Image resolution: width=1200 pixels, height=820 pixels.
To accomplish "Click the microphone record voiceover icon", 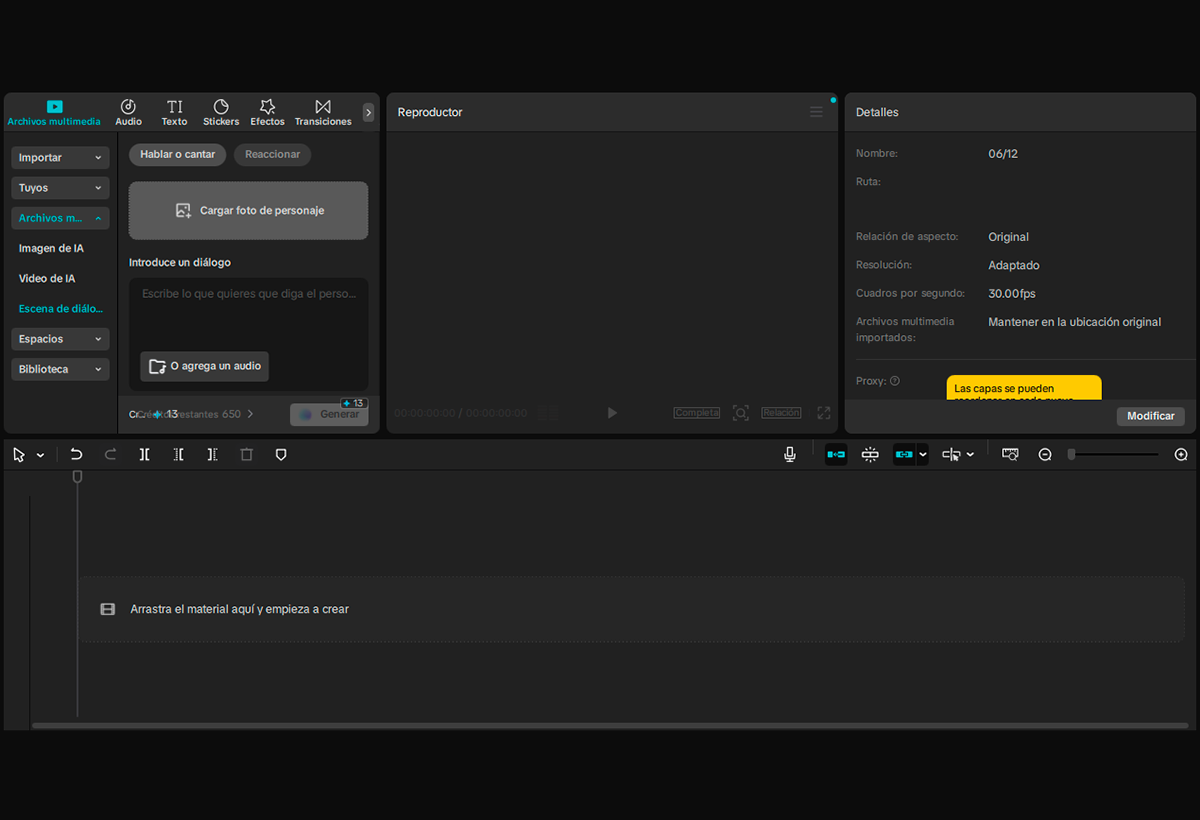I will tap(790, 455).
